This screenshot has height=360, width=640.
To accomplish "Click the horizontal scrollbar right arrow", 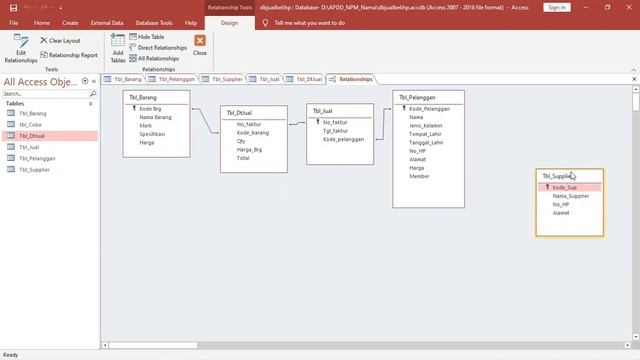I will (628, 345).
